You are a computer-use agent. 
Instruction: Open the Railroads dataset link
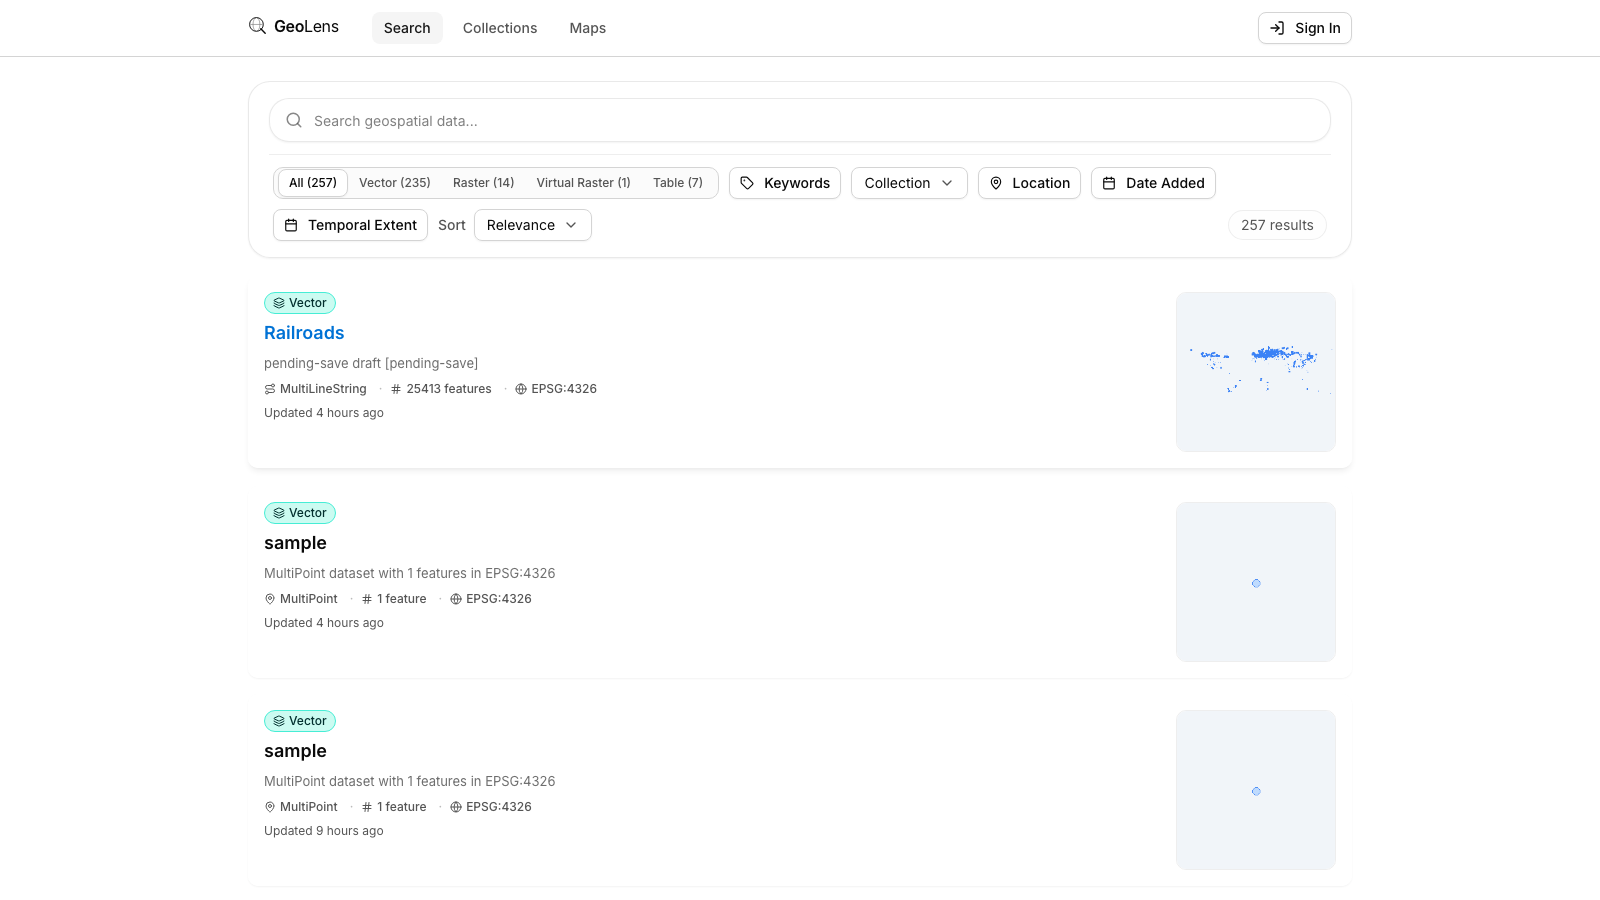click(304, 332)
